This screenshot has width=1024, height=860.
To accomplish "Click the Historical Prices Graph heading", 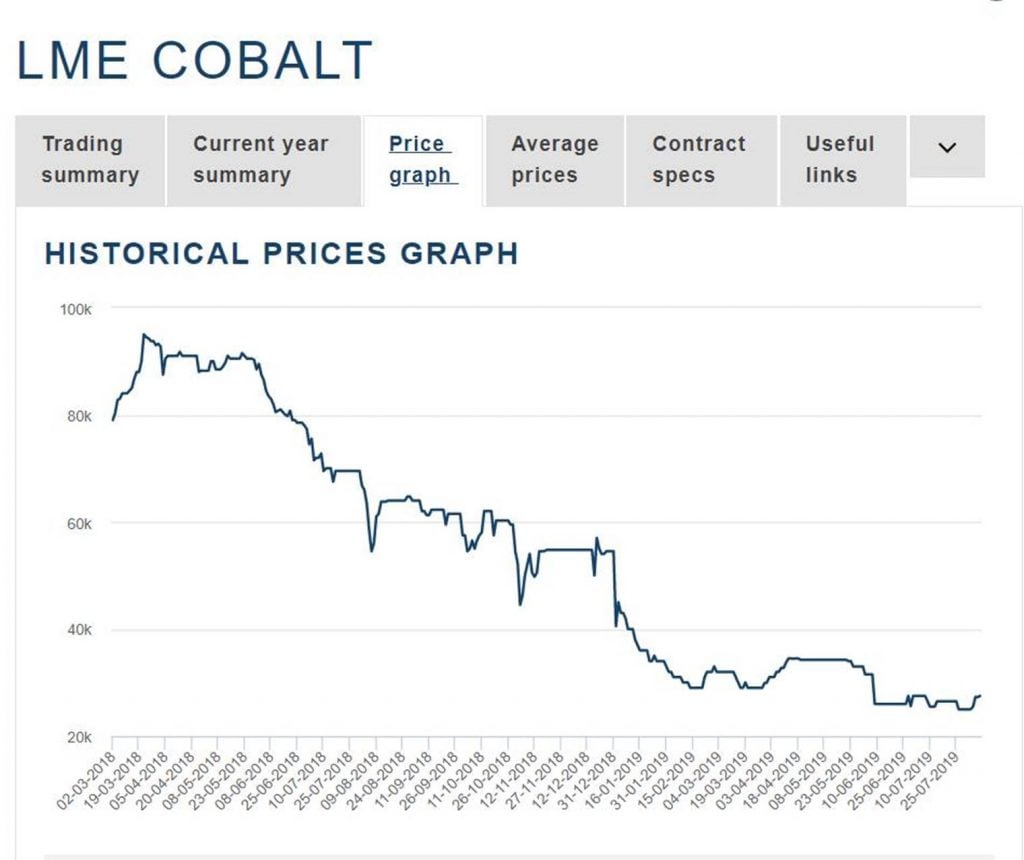I will click(281, 254).
